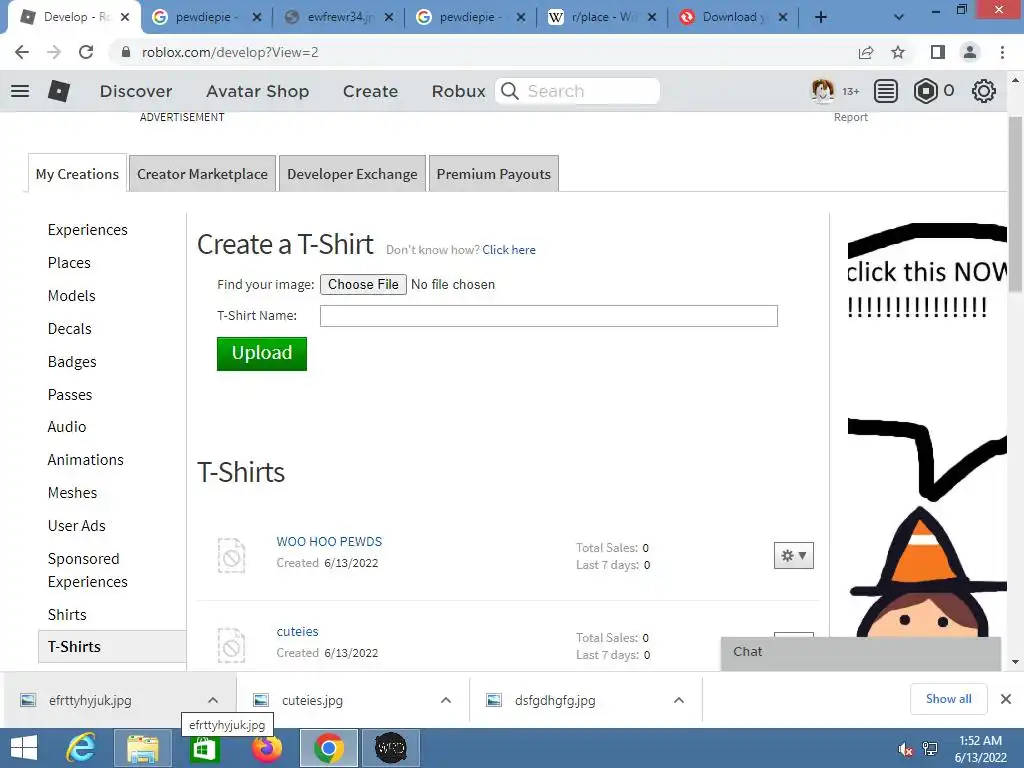Open a new browser tab
1024x768 pixels.
point(821,17)
